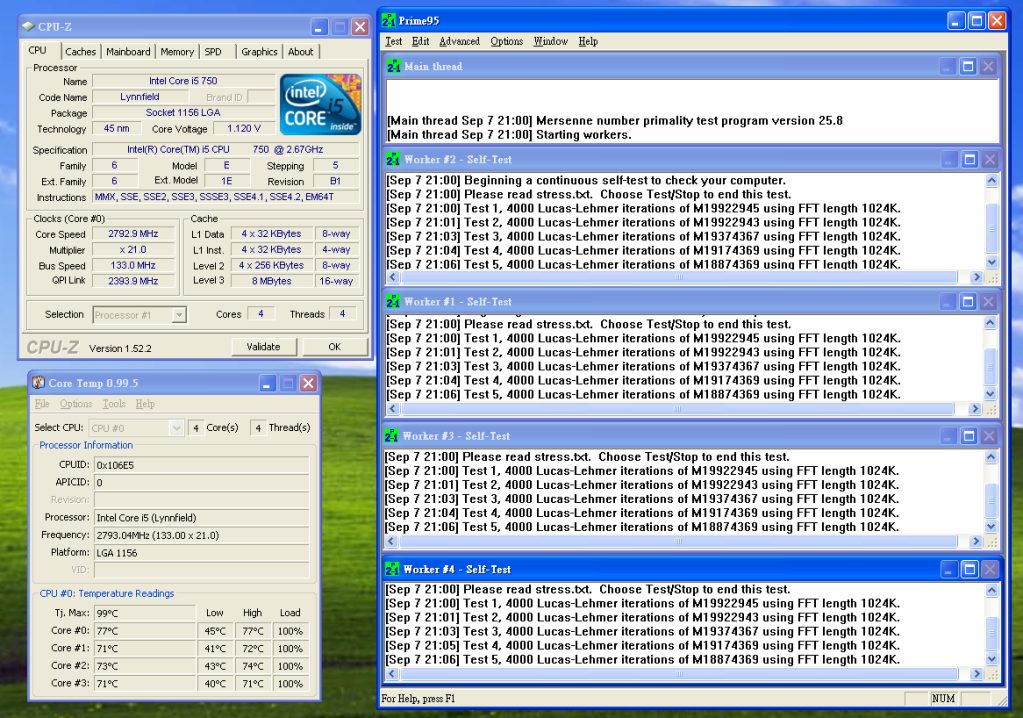Open the Advanced menu in Prime95
Screen dimensions: 1023x718
click(459, 41)
